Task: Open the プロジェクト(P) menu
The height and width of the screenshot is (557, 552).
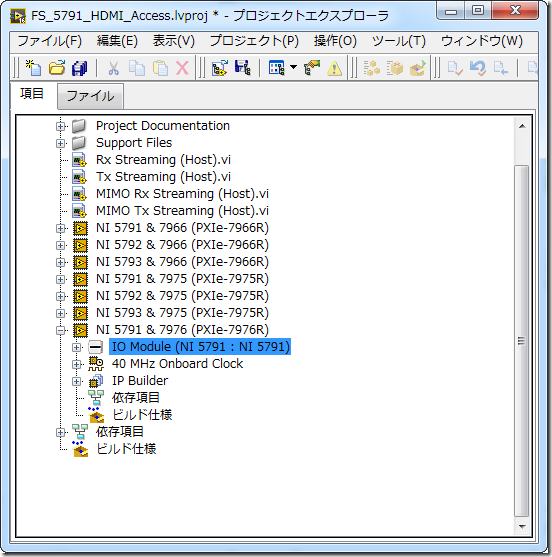Action: [x=254, y=41]
